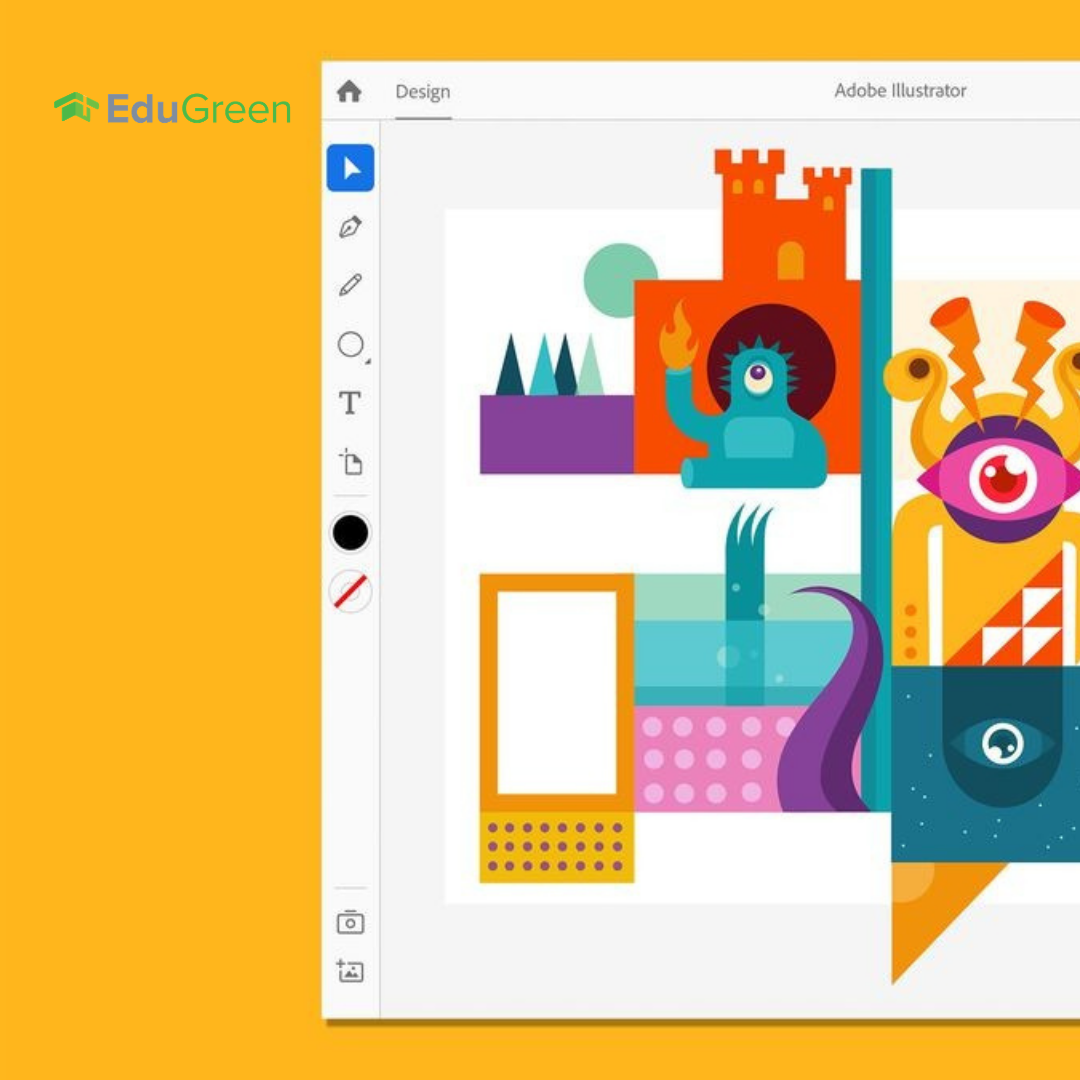Activate the Selection arrow tool

pos(351,168)
